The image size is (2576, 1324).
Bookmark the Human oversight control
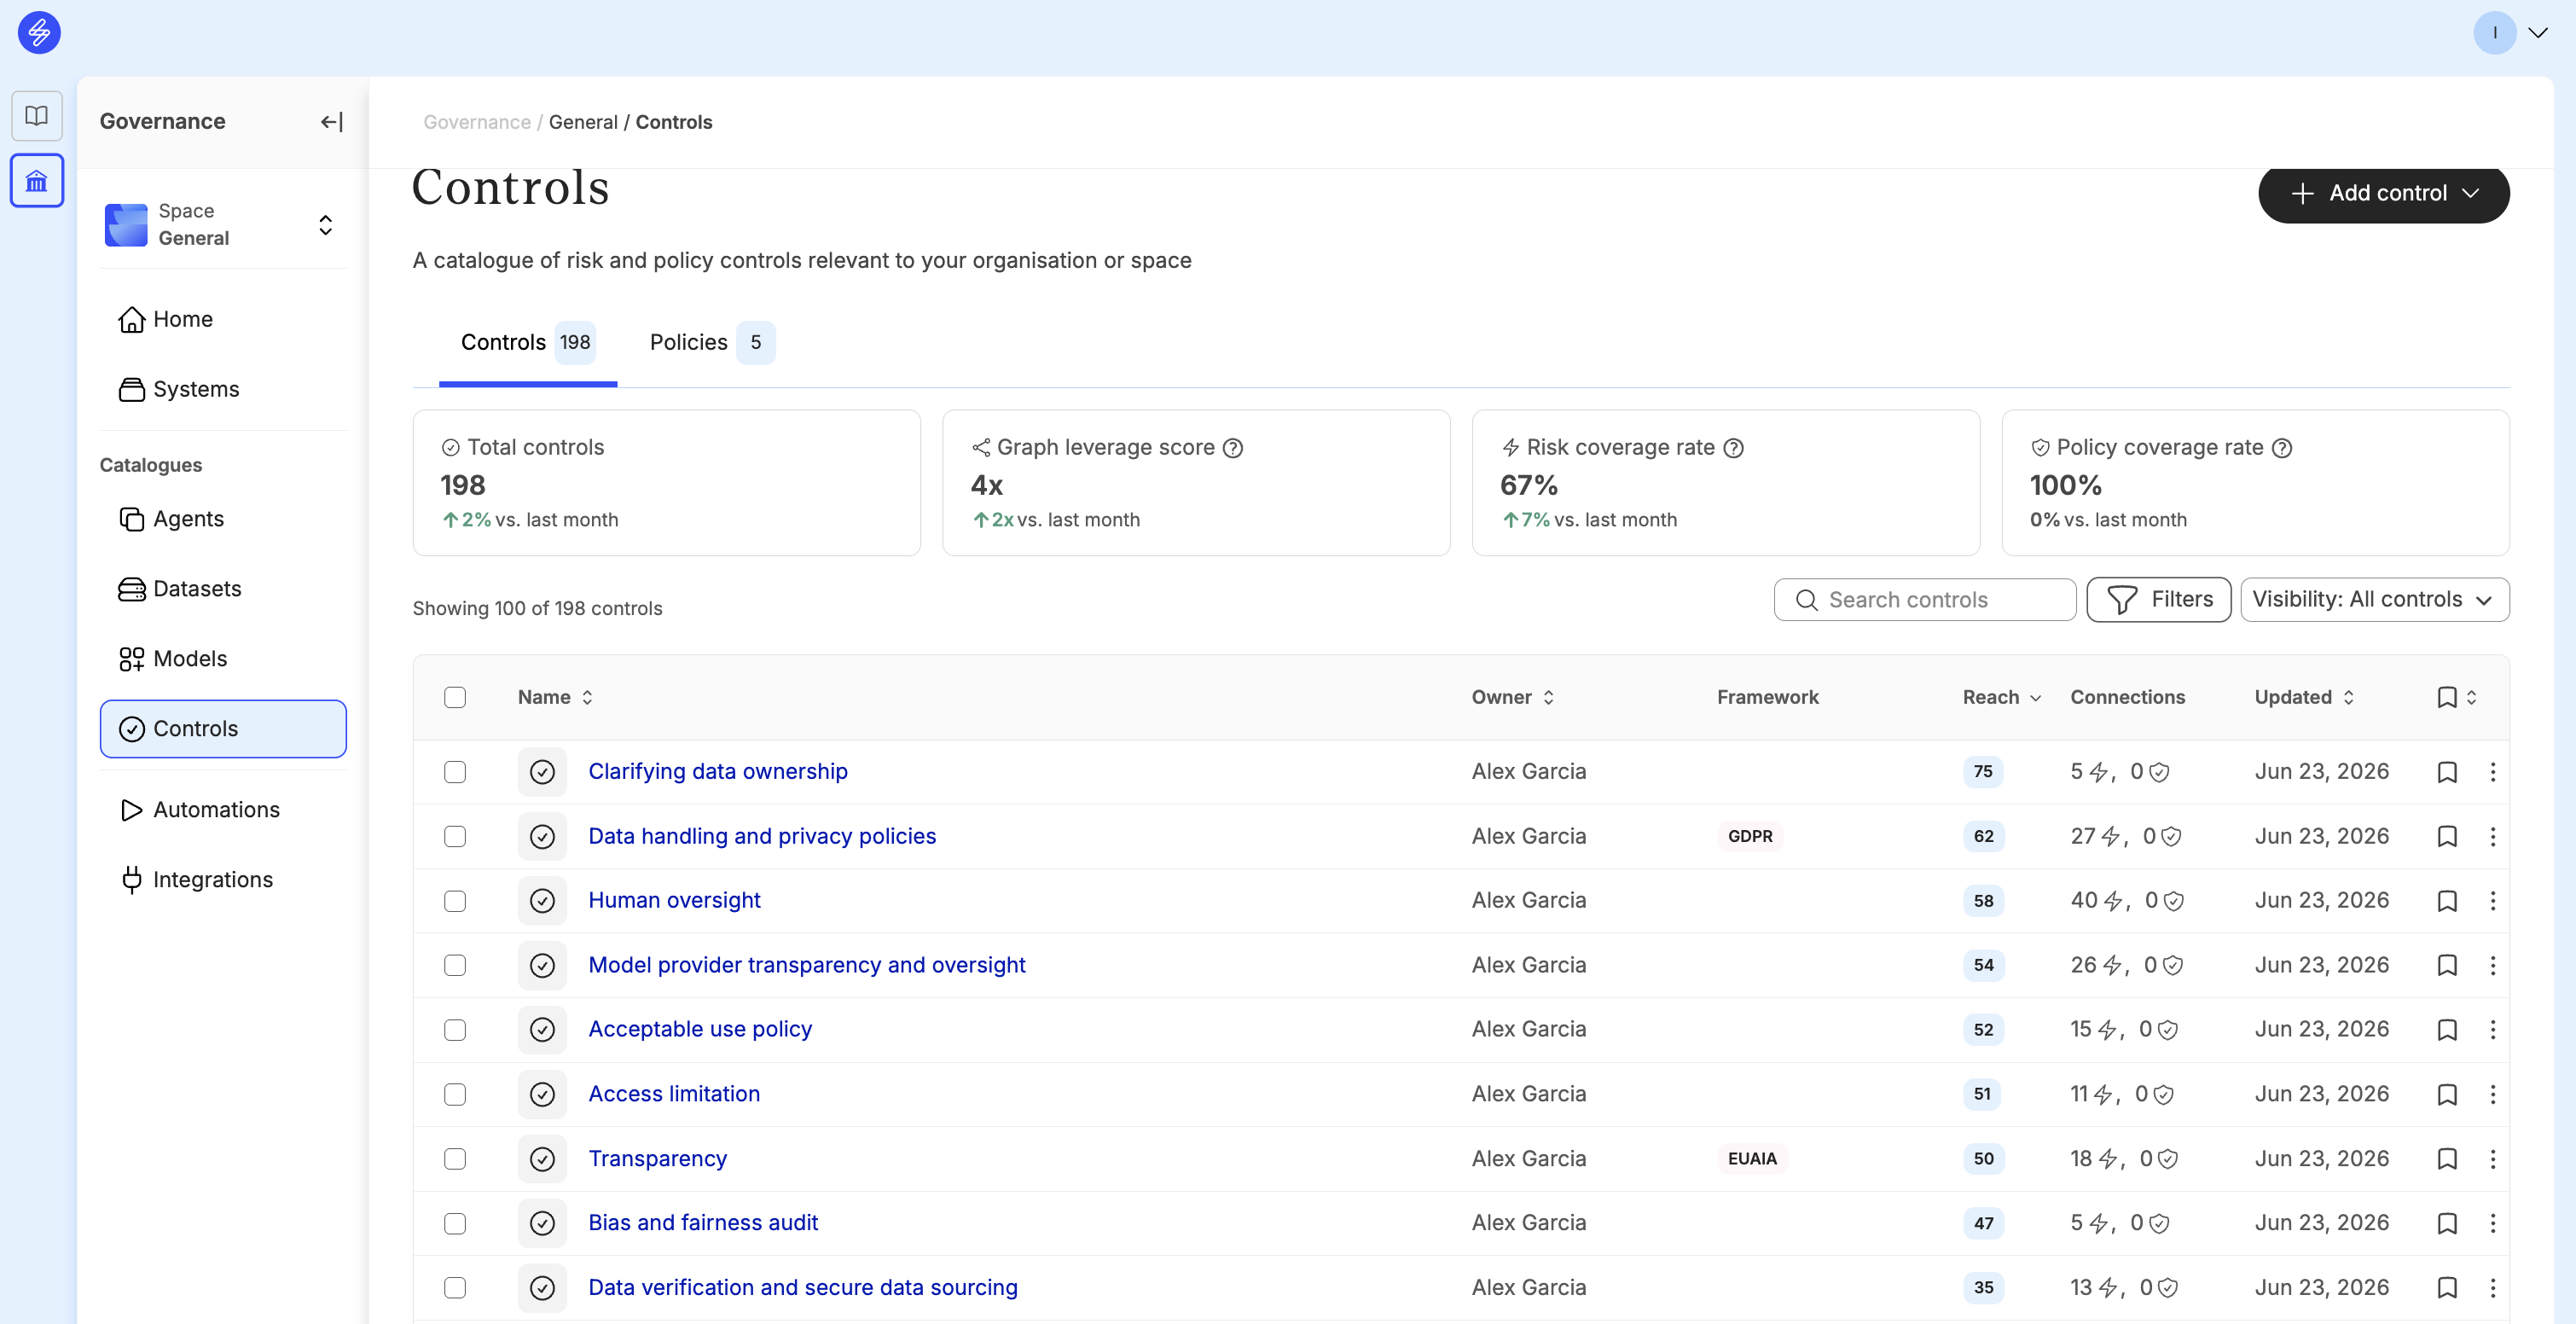(2447, 901)
